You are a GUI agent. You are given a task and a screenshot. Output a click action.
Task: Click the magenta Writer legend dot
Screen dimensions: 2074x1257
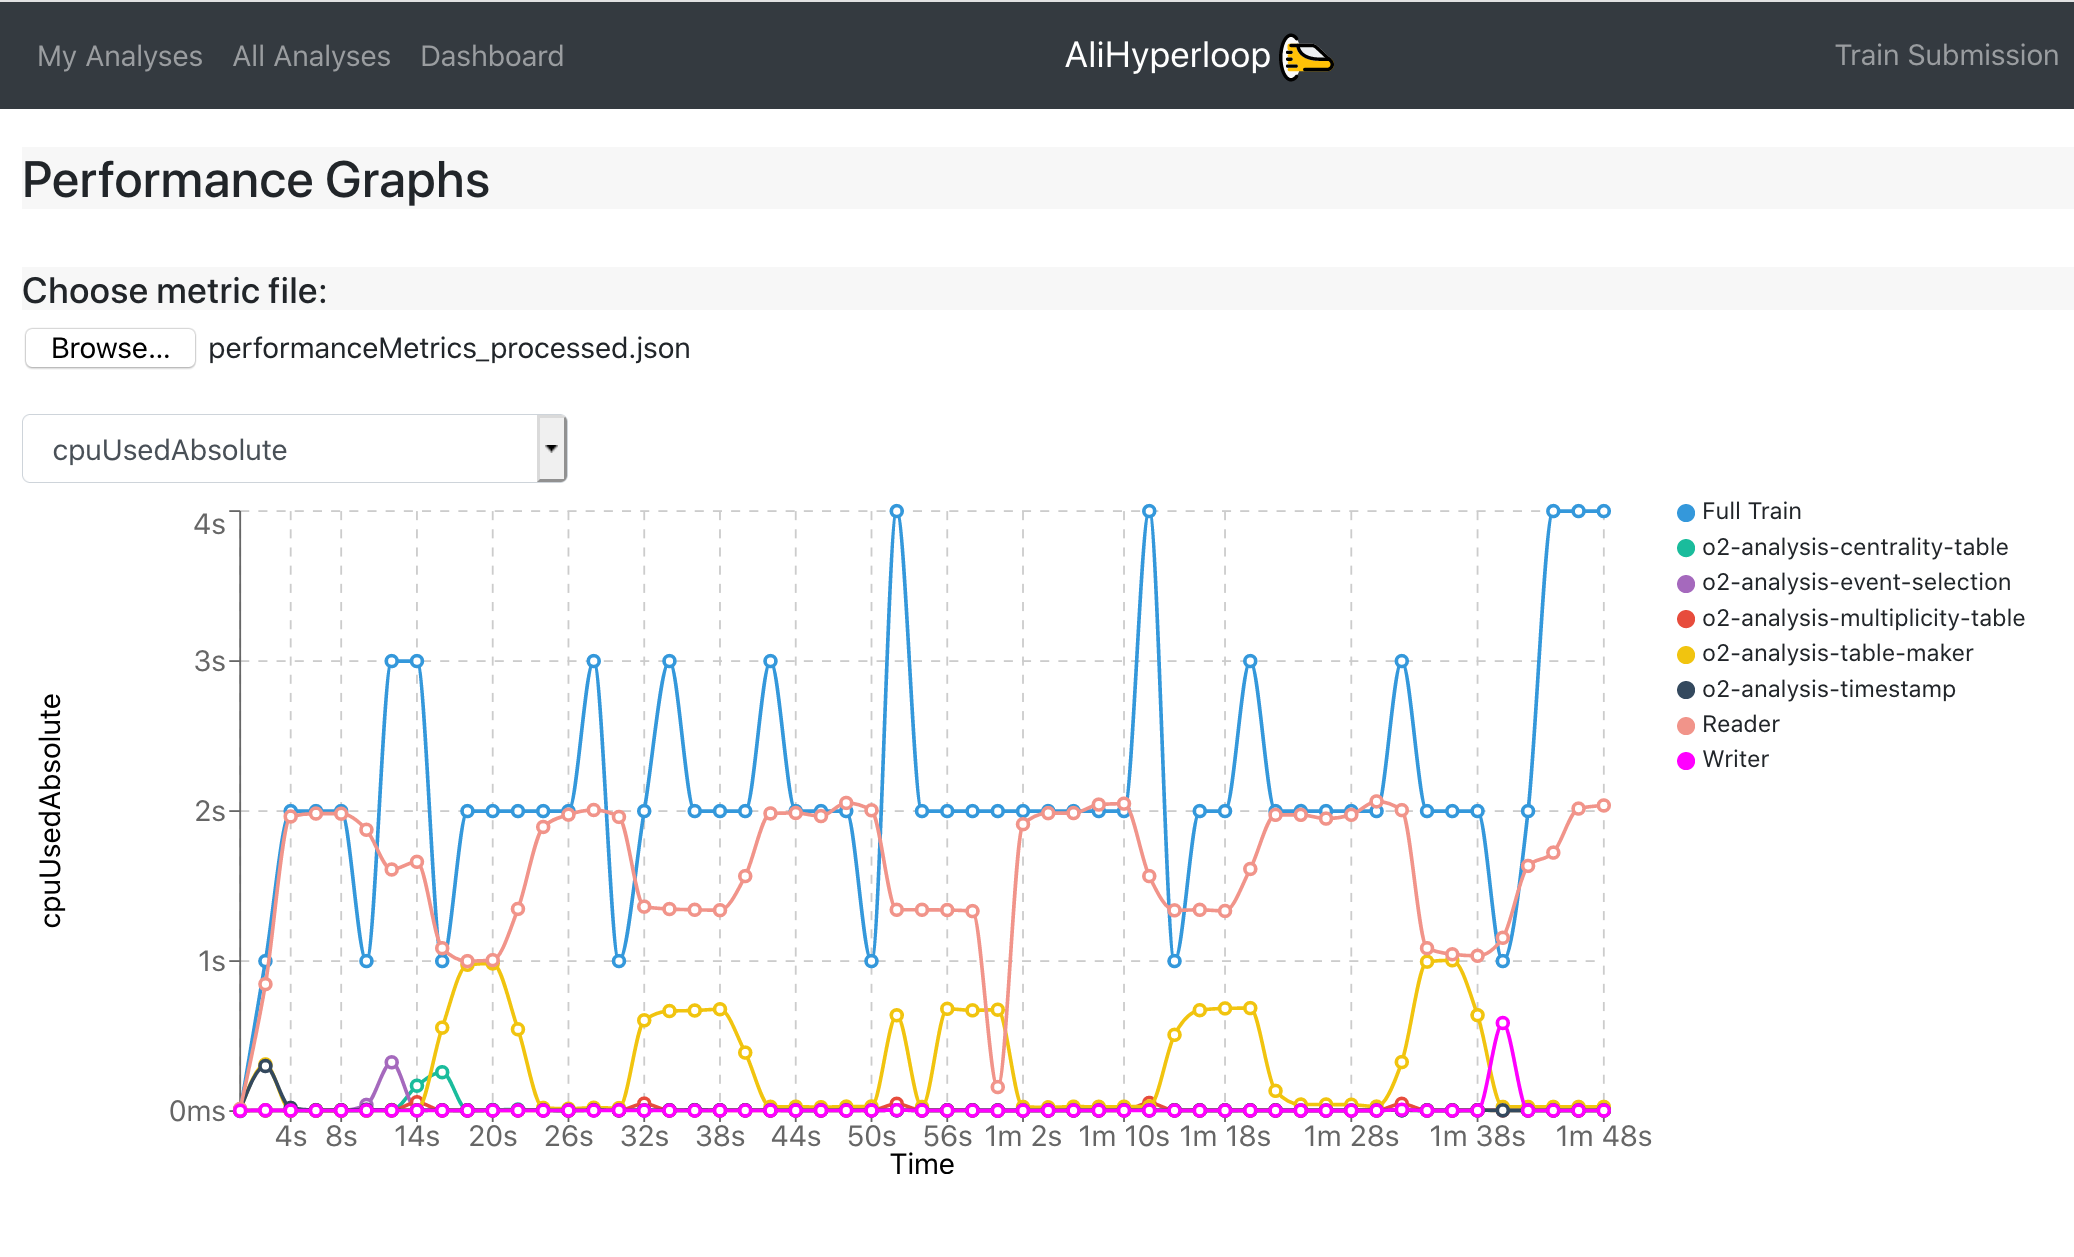point(1686,761)
